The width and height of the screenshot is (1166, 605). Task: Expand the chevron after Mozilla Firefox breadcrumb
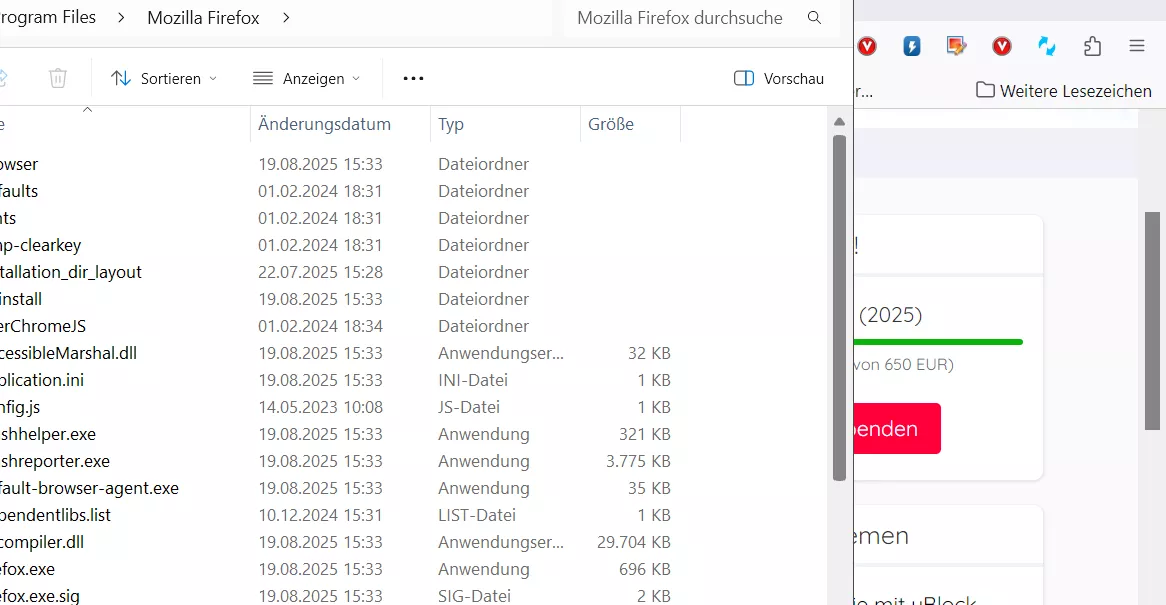pos(286,18)
